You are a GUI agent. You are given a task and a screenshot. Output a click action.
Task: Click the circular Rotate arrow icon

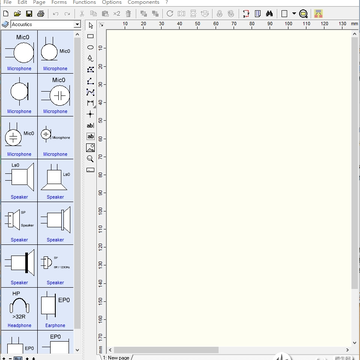point(170,14)
